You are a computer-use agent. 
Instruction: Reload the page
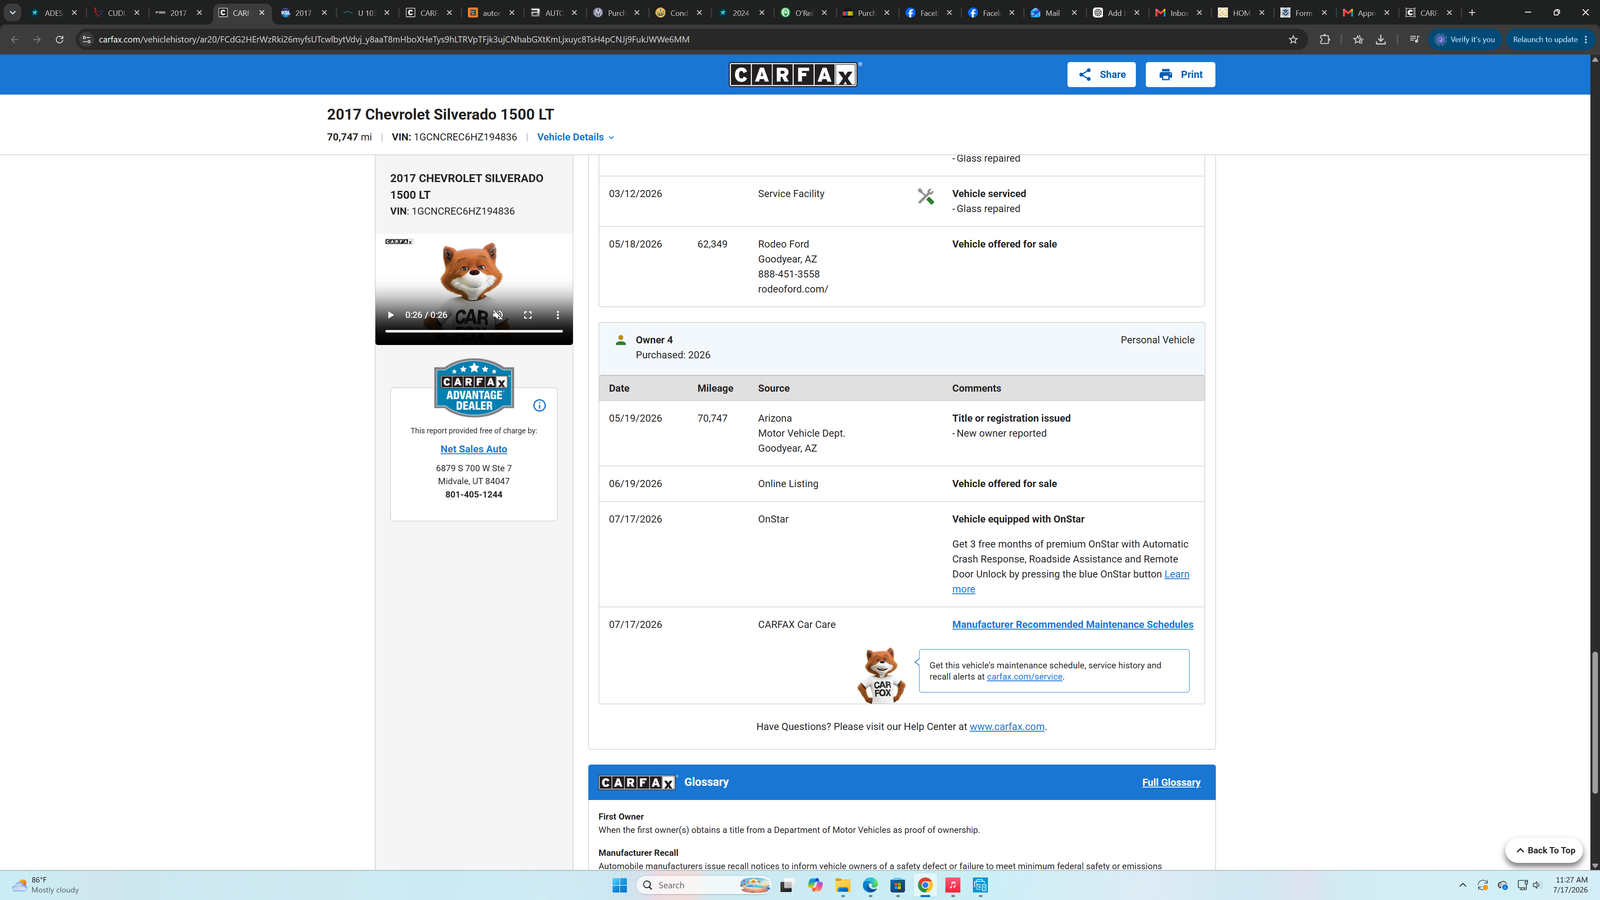pos(60,40)
